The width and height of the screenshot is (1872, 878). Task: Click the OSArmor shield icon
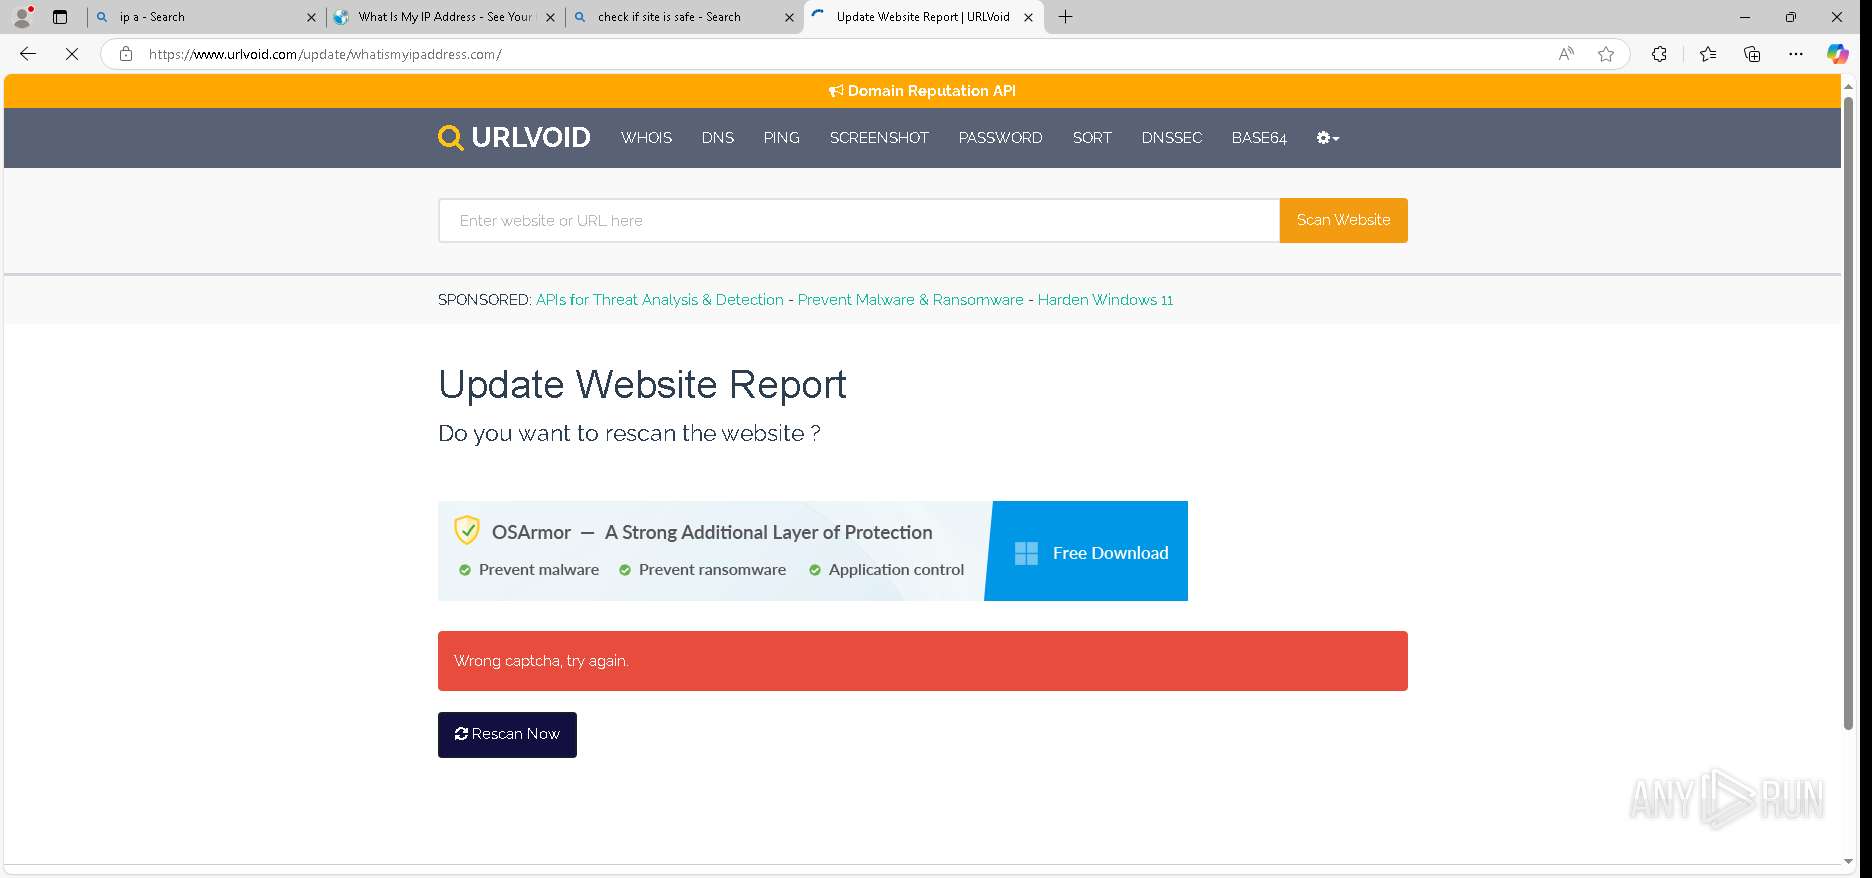tap(467, 530)
